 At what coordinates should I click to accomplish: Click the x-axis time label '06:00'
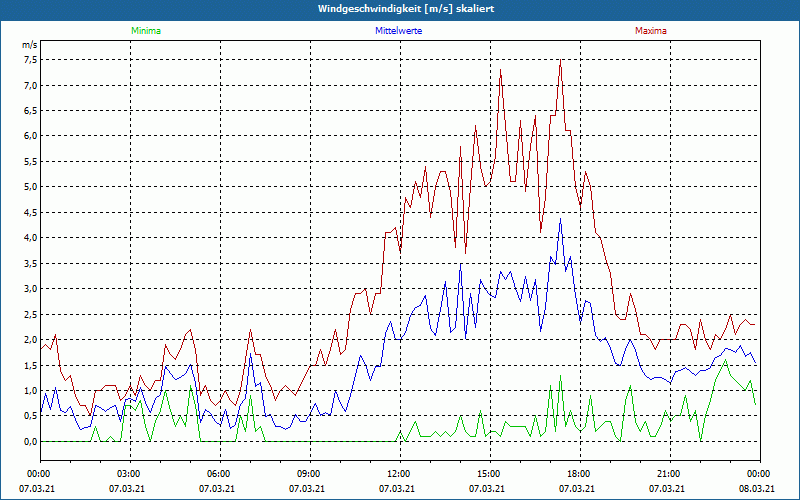tap(218, 474)
